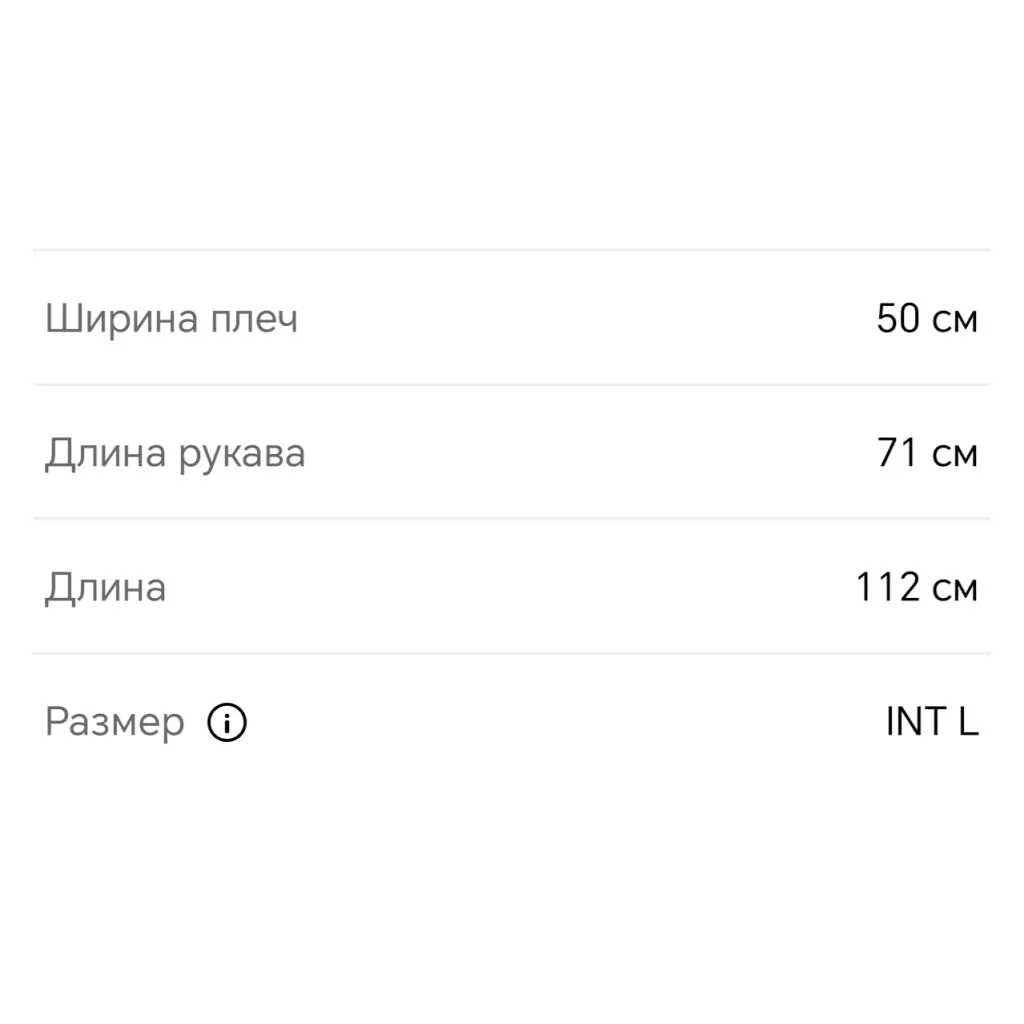Click the word 'рукава' in second row
Viewport: 1024px width, 1024px height.
242,455
